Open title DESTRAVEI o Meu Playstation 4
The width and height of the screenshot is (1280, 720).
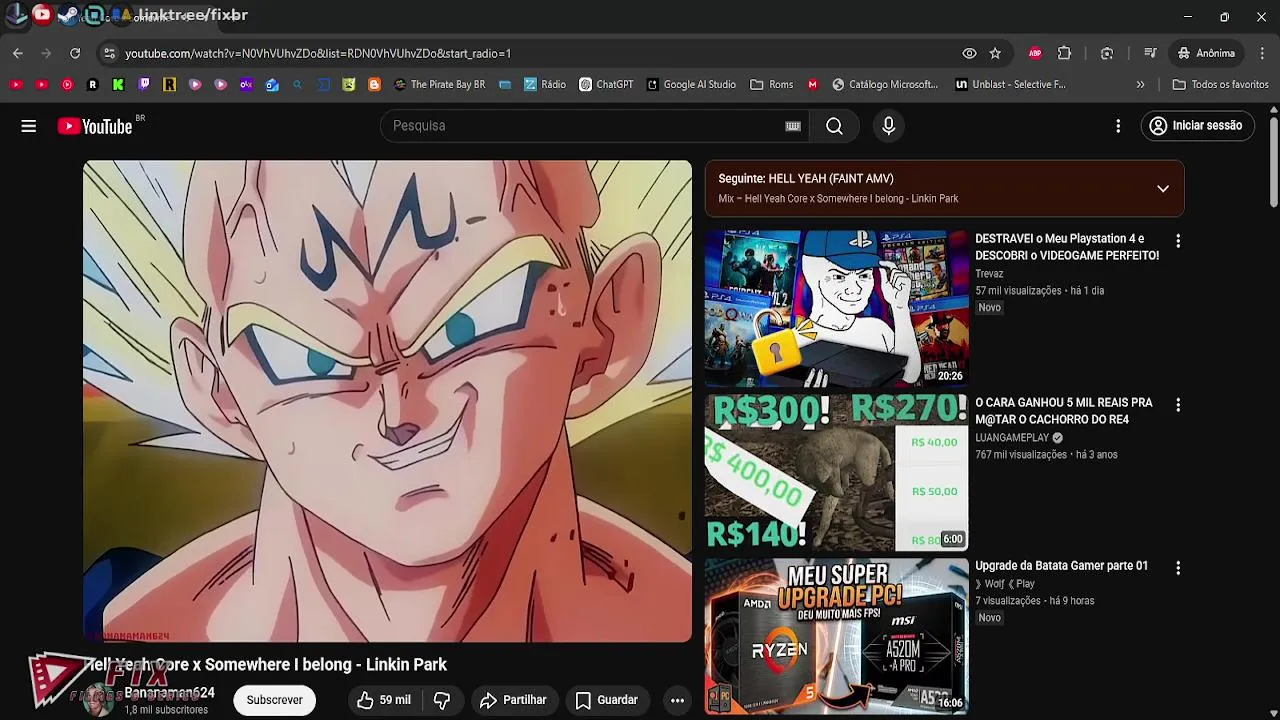(1067, 247)
